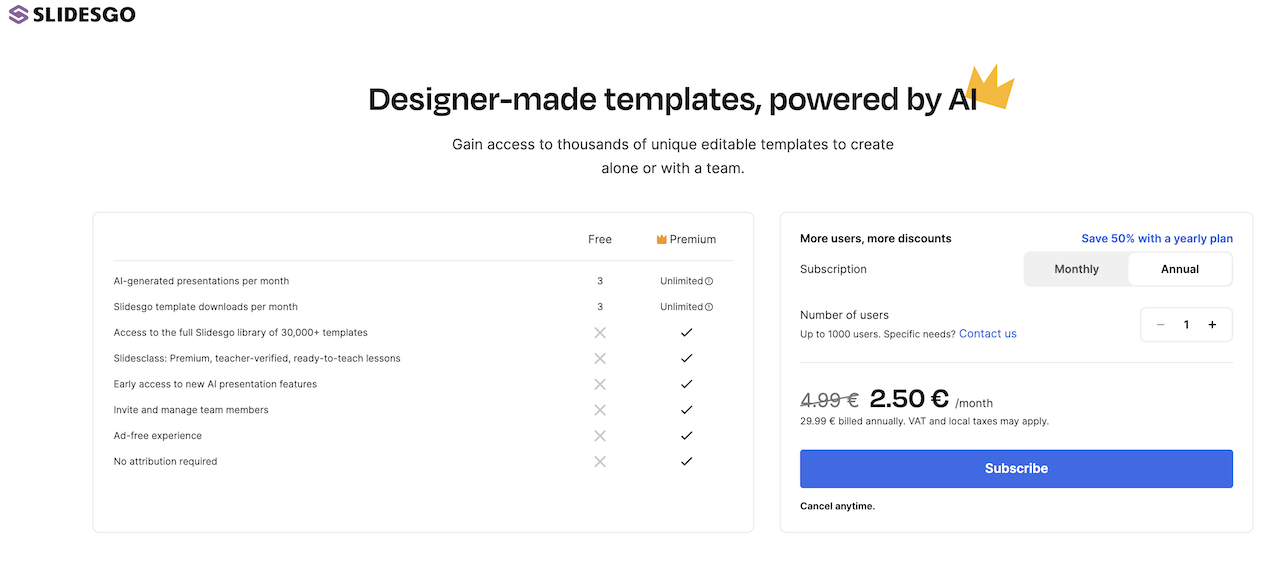This screenshot has width=1280, height=580.
Task: Click Free value 3 for template downloads
Action: (600, 307)
